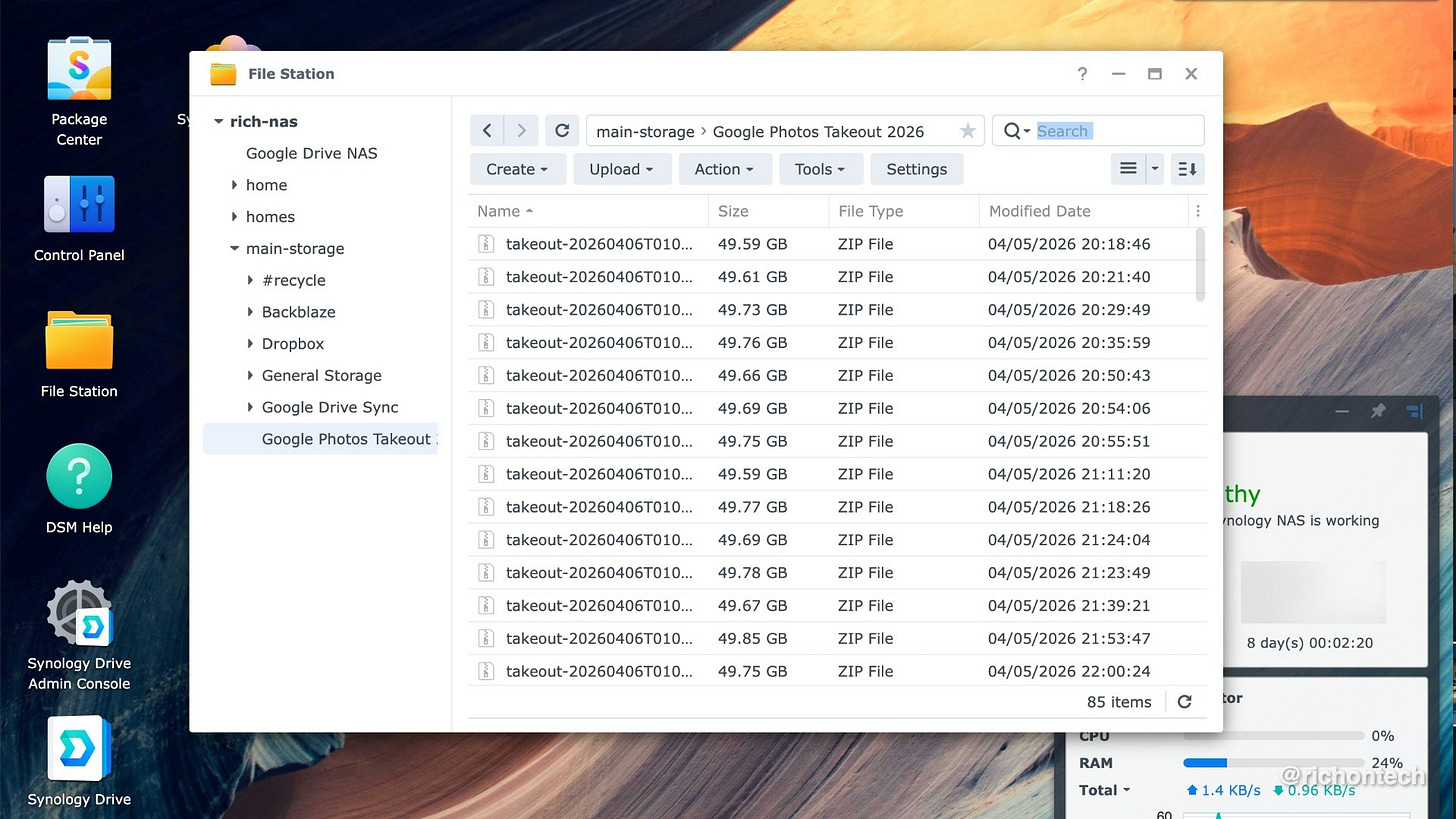Screen dimensions: 1456x819
Task: Launch Synology Drive desktop icon
Action: pos(79,749)
